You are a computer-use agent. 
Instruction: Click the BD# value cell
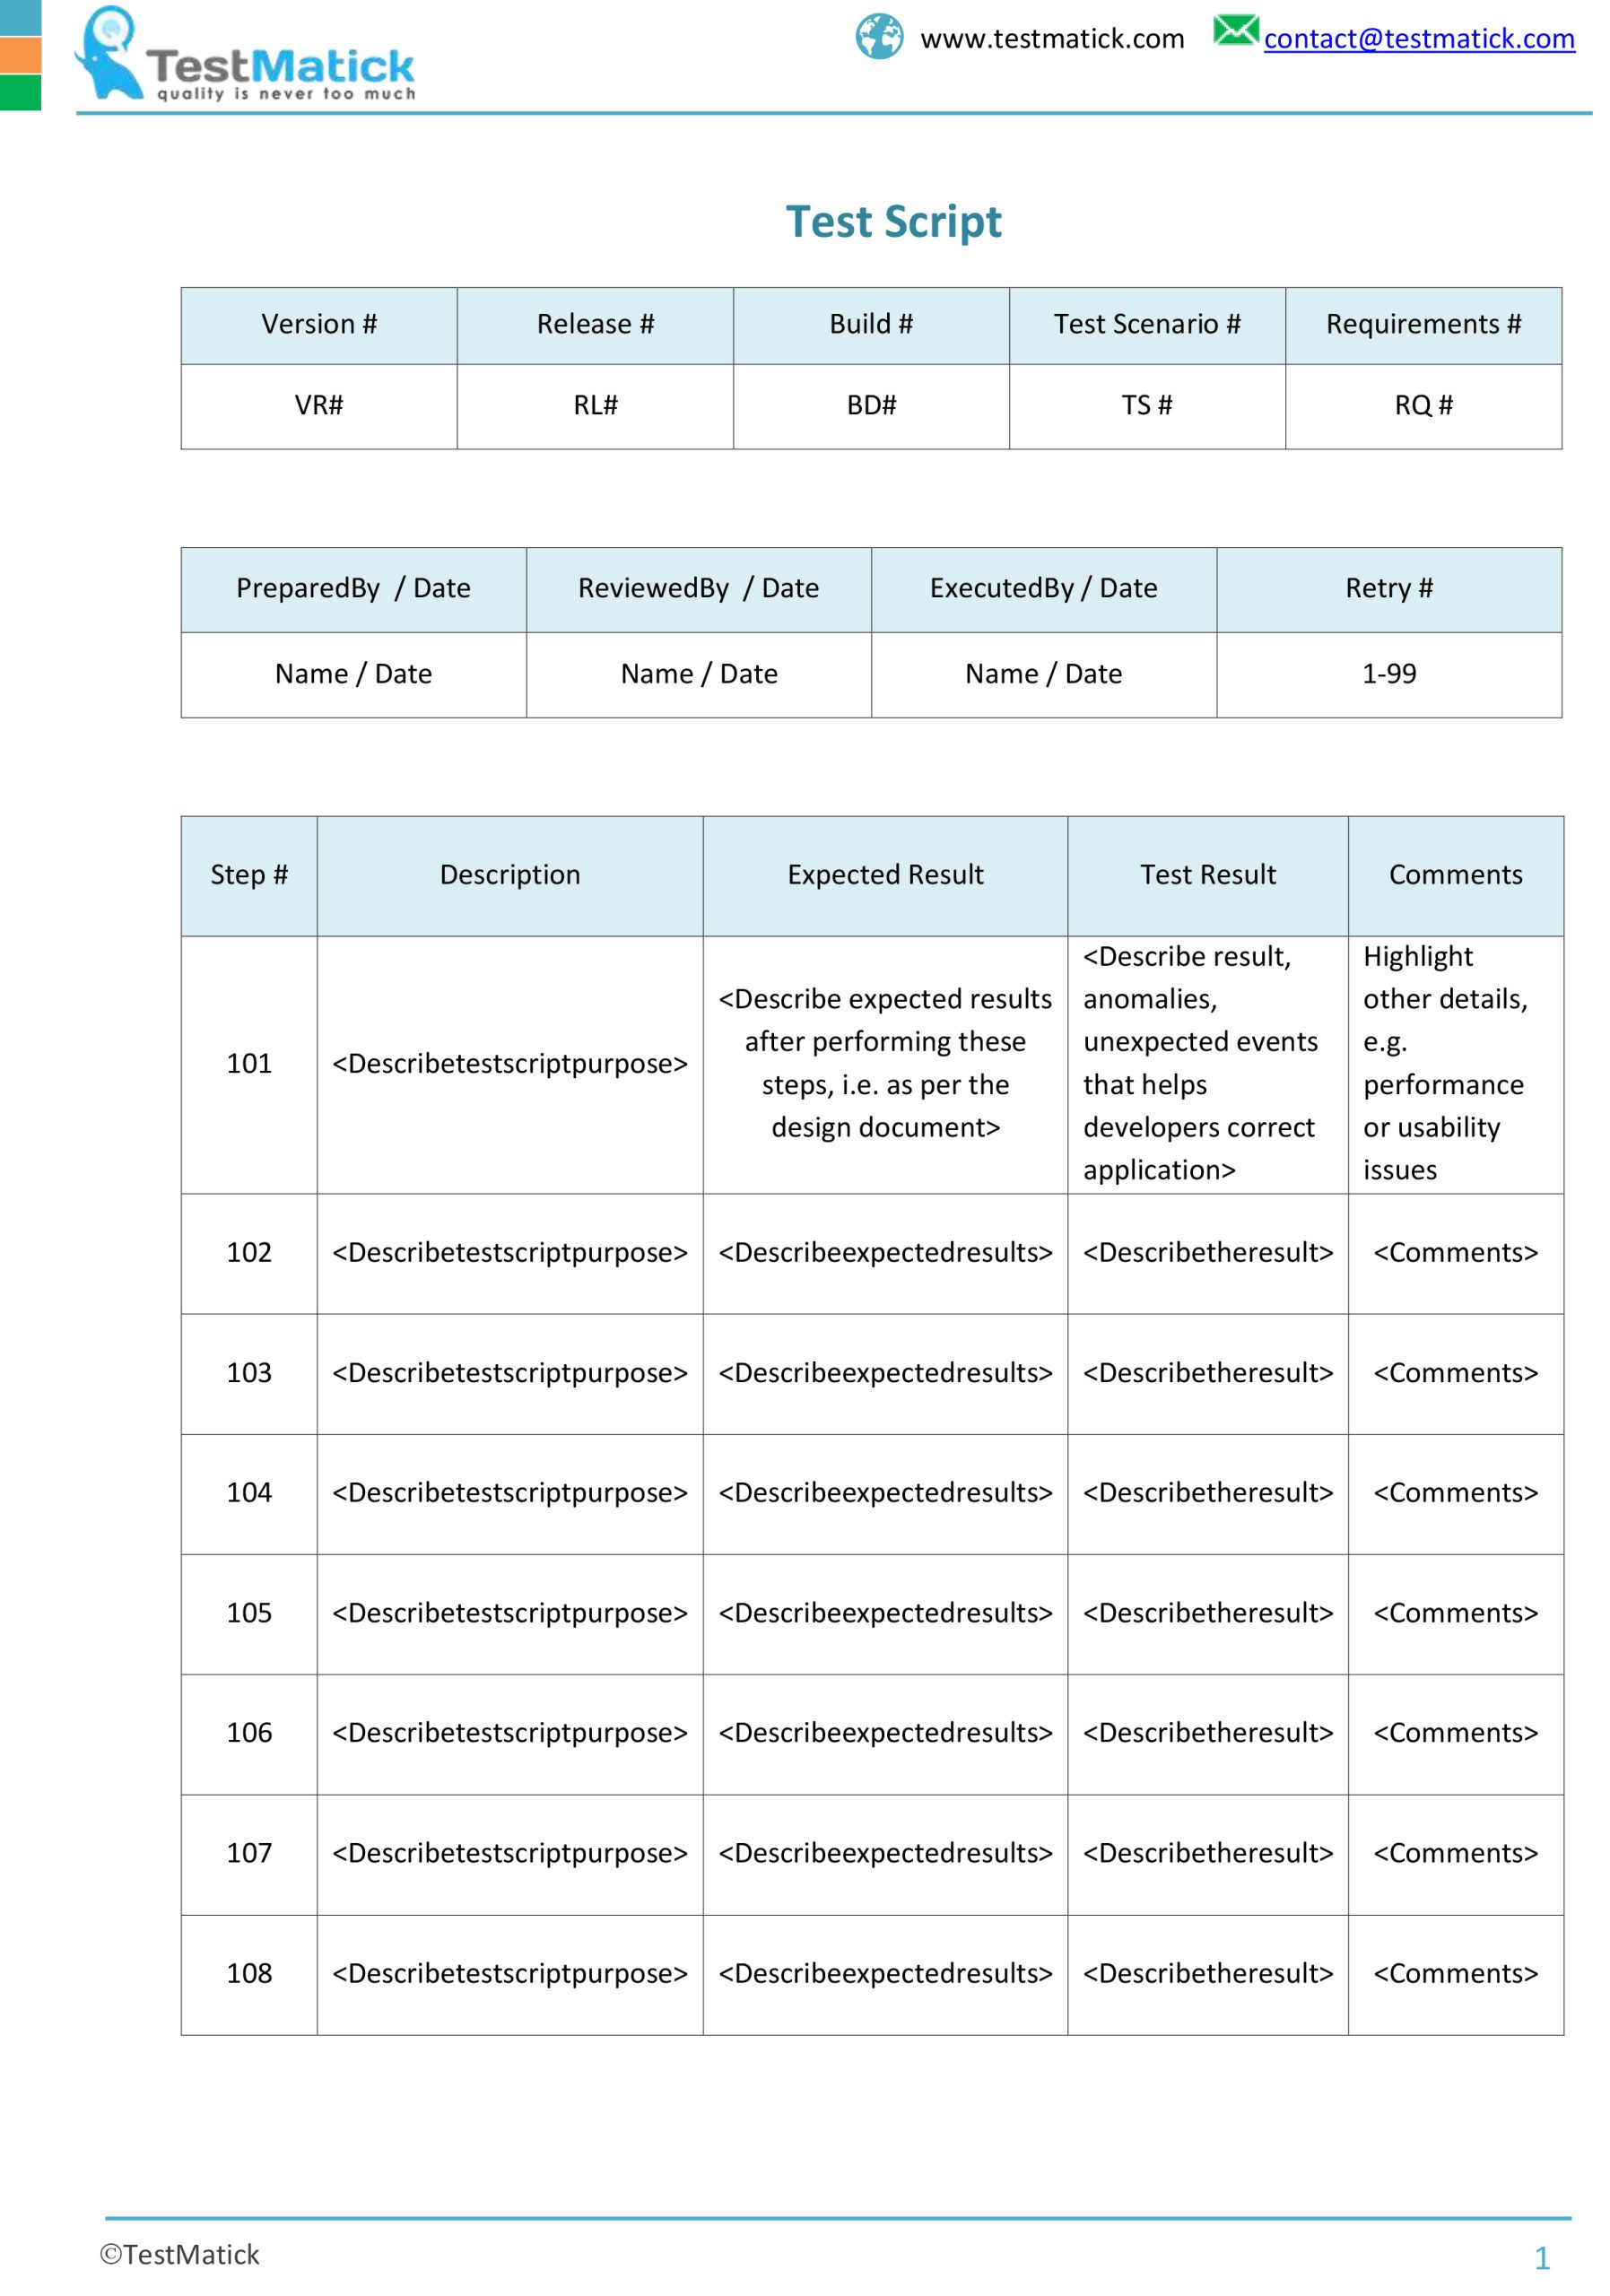(x=871, y=406)
